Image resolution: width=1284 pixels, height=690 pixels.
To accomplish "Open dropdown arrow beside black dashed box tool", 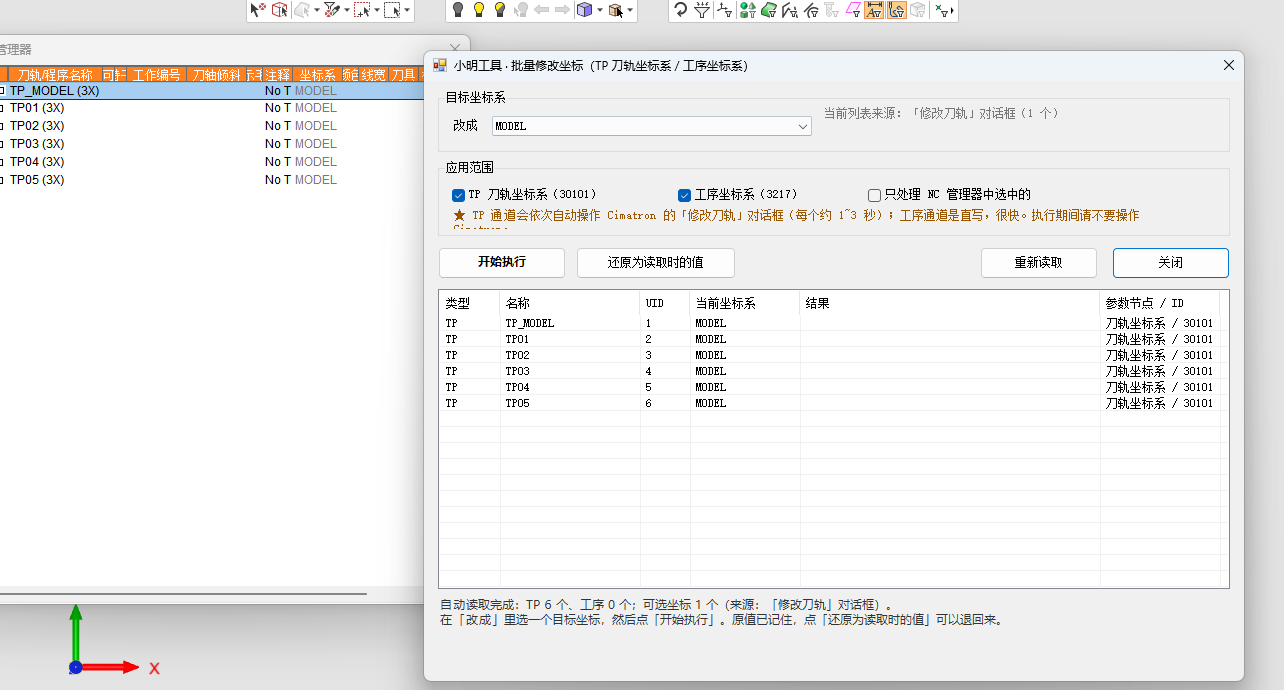I will (x=407, y=11).
